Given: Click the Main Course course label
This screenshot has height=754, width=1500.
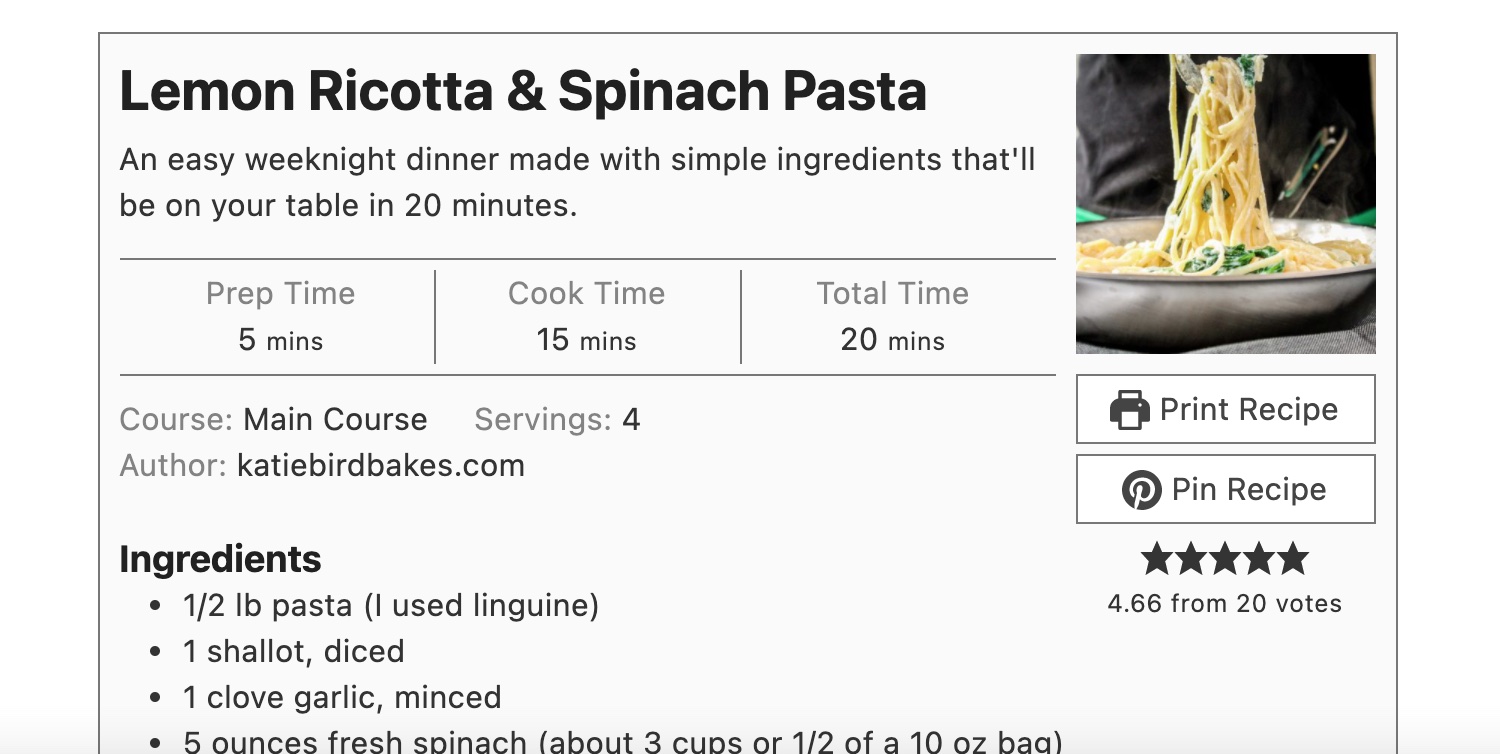Looking at the screenshot, I should (x=335, y=419).
